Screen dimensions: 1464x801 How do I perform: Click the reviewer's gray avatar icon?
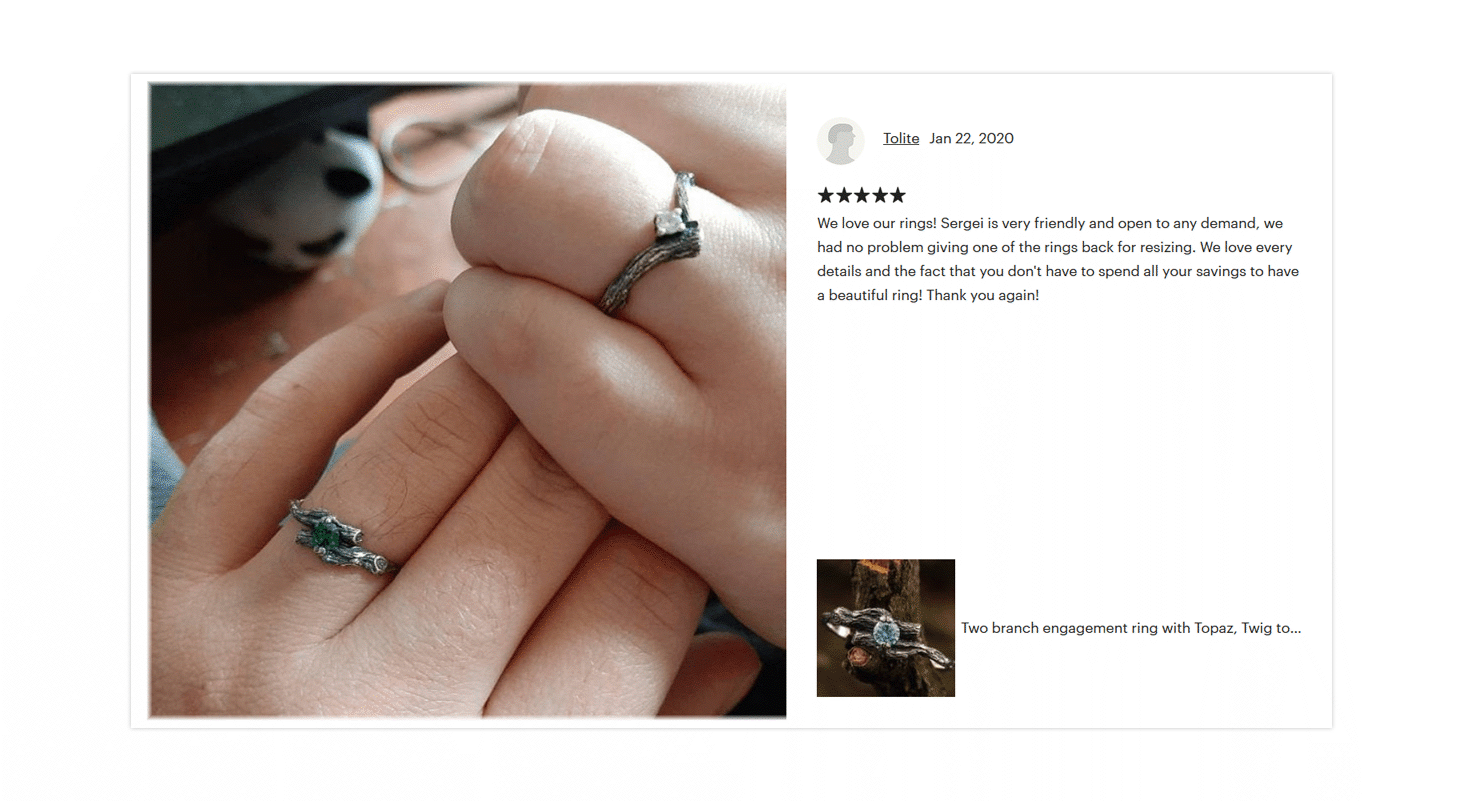click(840, 140)
